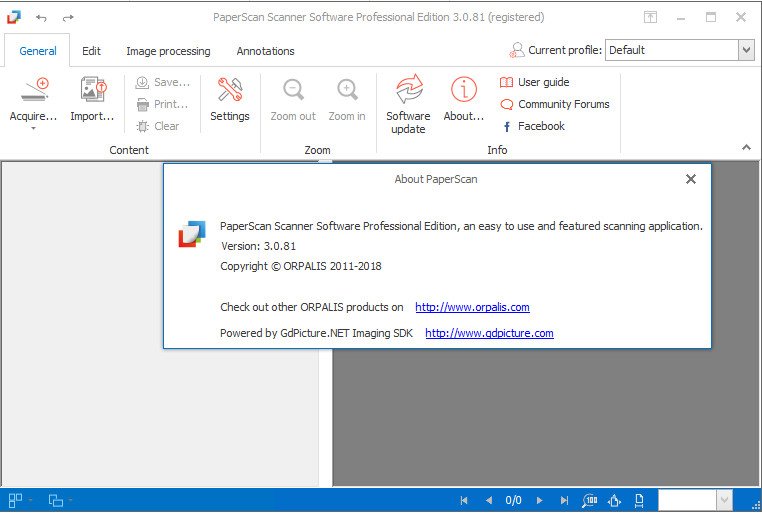Image resolution: width=762 pixels, height=513 pixels.
Task: Click the Save button in Content group
Action: [162, 82]
